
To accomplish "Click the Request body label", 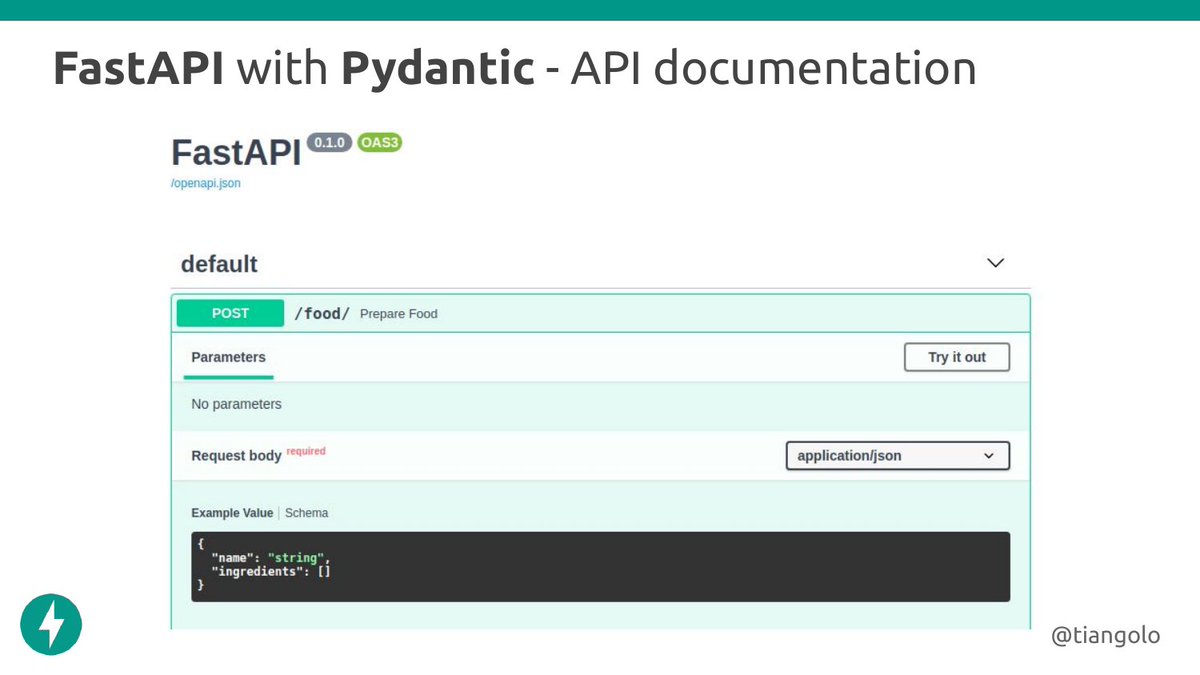I will 237,456.
